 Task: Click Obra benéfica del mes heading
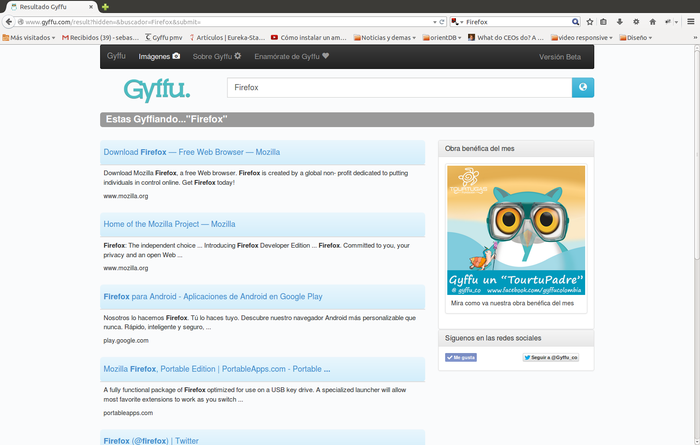[x=479, y=149]
